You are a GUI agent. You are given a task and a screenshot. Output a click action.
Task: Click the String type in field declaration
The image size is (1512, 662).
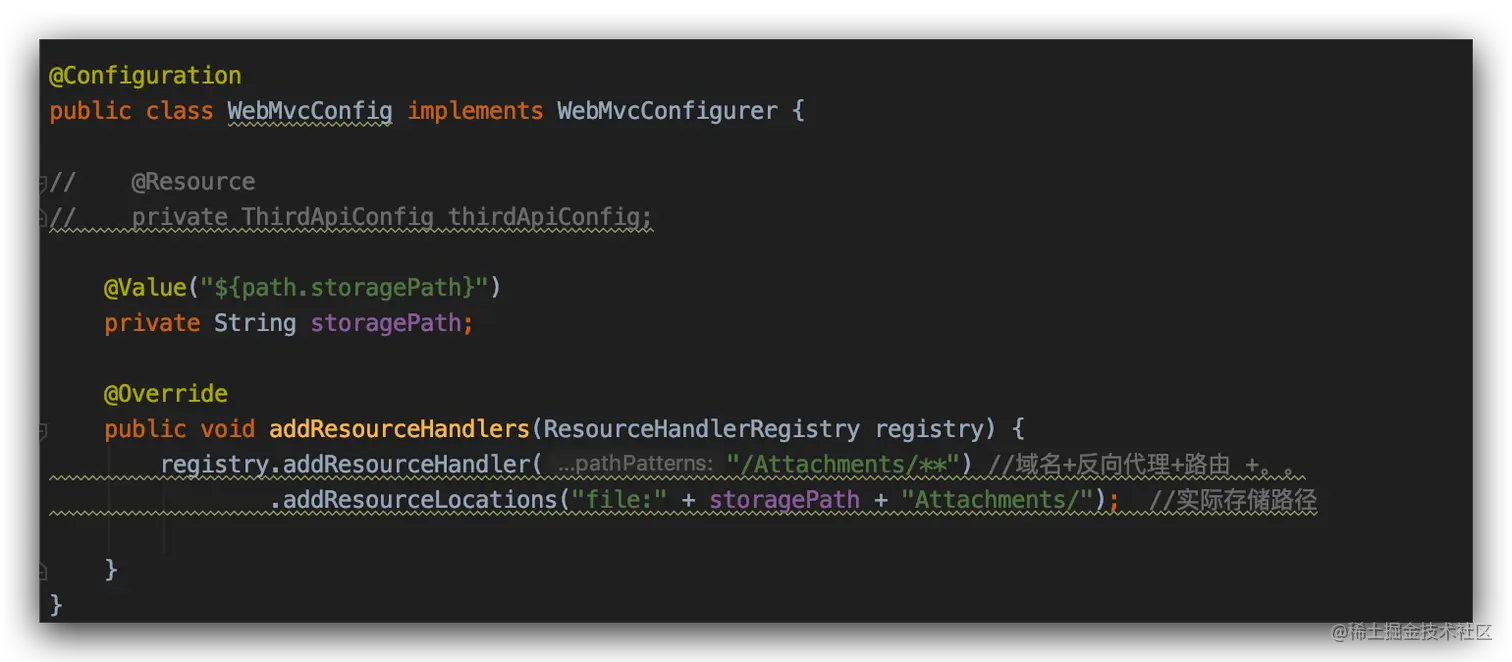point(255,323)
